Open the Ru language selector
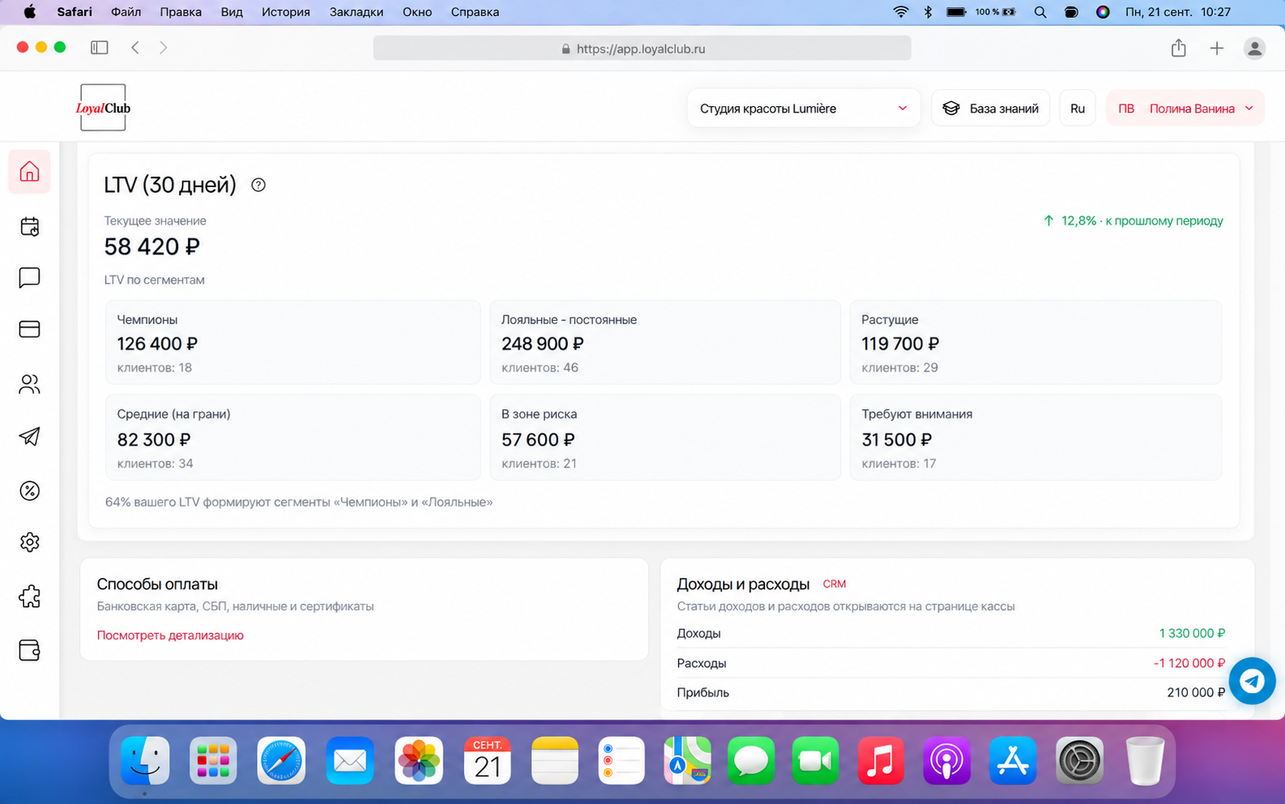This screenshot has height=804, width=1285. tap(1077, 108)
